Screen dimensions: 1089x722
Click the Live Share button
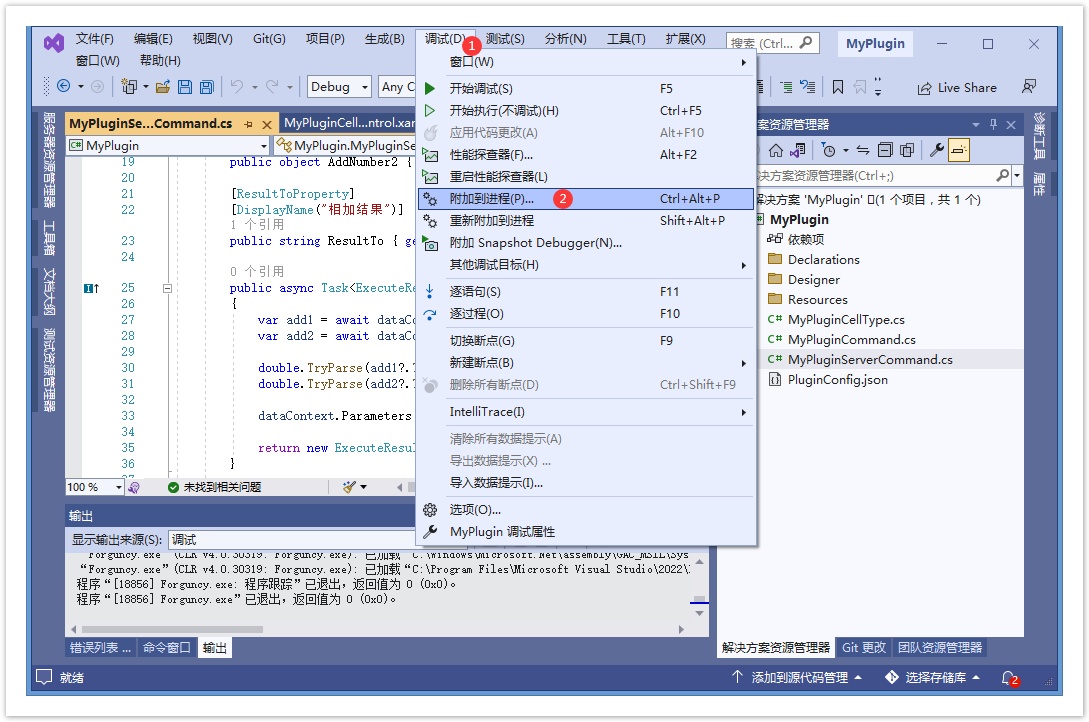[x=956, y=88]
